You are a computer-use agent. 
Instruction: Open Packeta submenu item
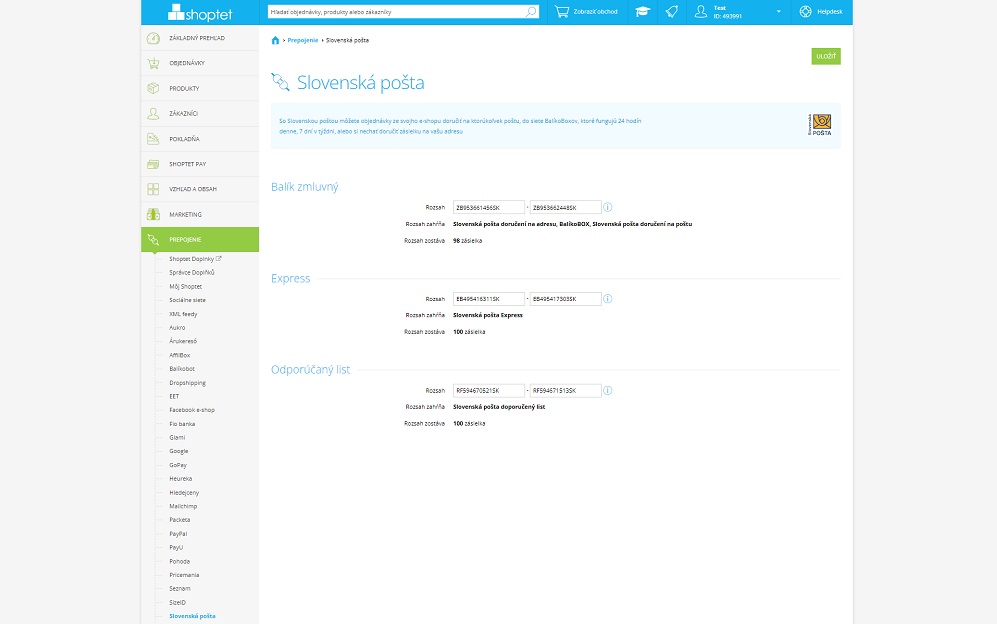coord(179,520)
